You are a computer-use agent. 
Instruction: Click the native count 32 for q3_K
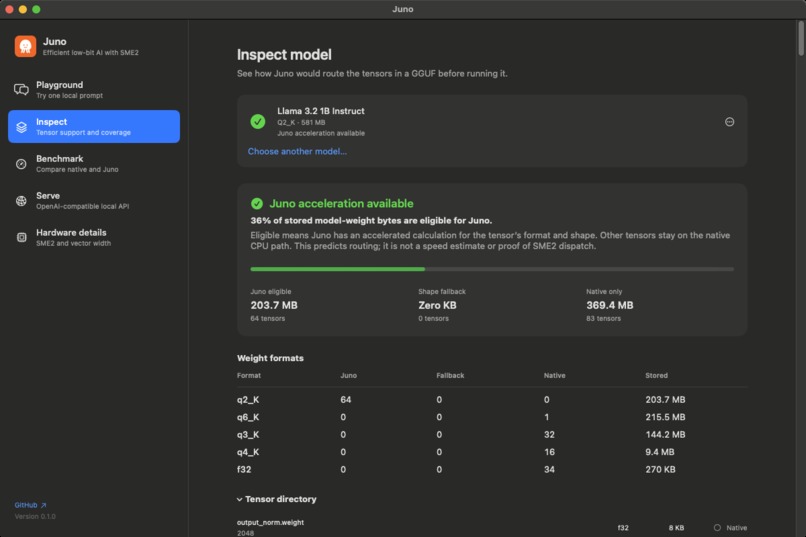click(x=549, y=435)
